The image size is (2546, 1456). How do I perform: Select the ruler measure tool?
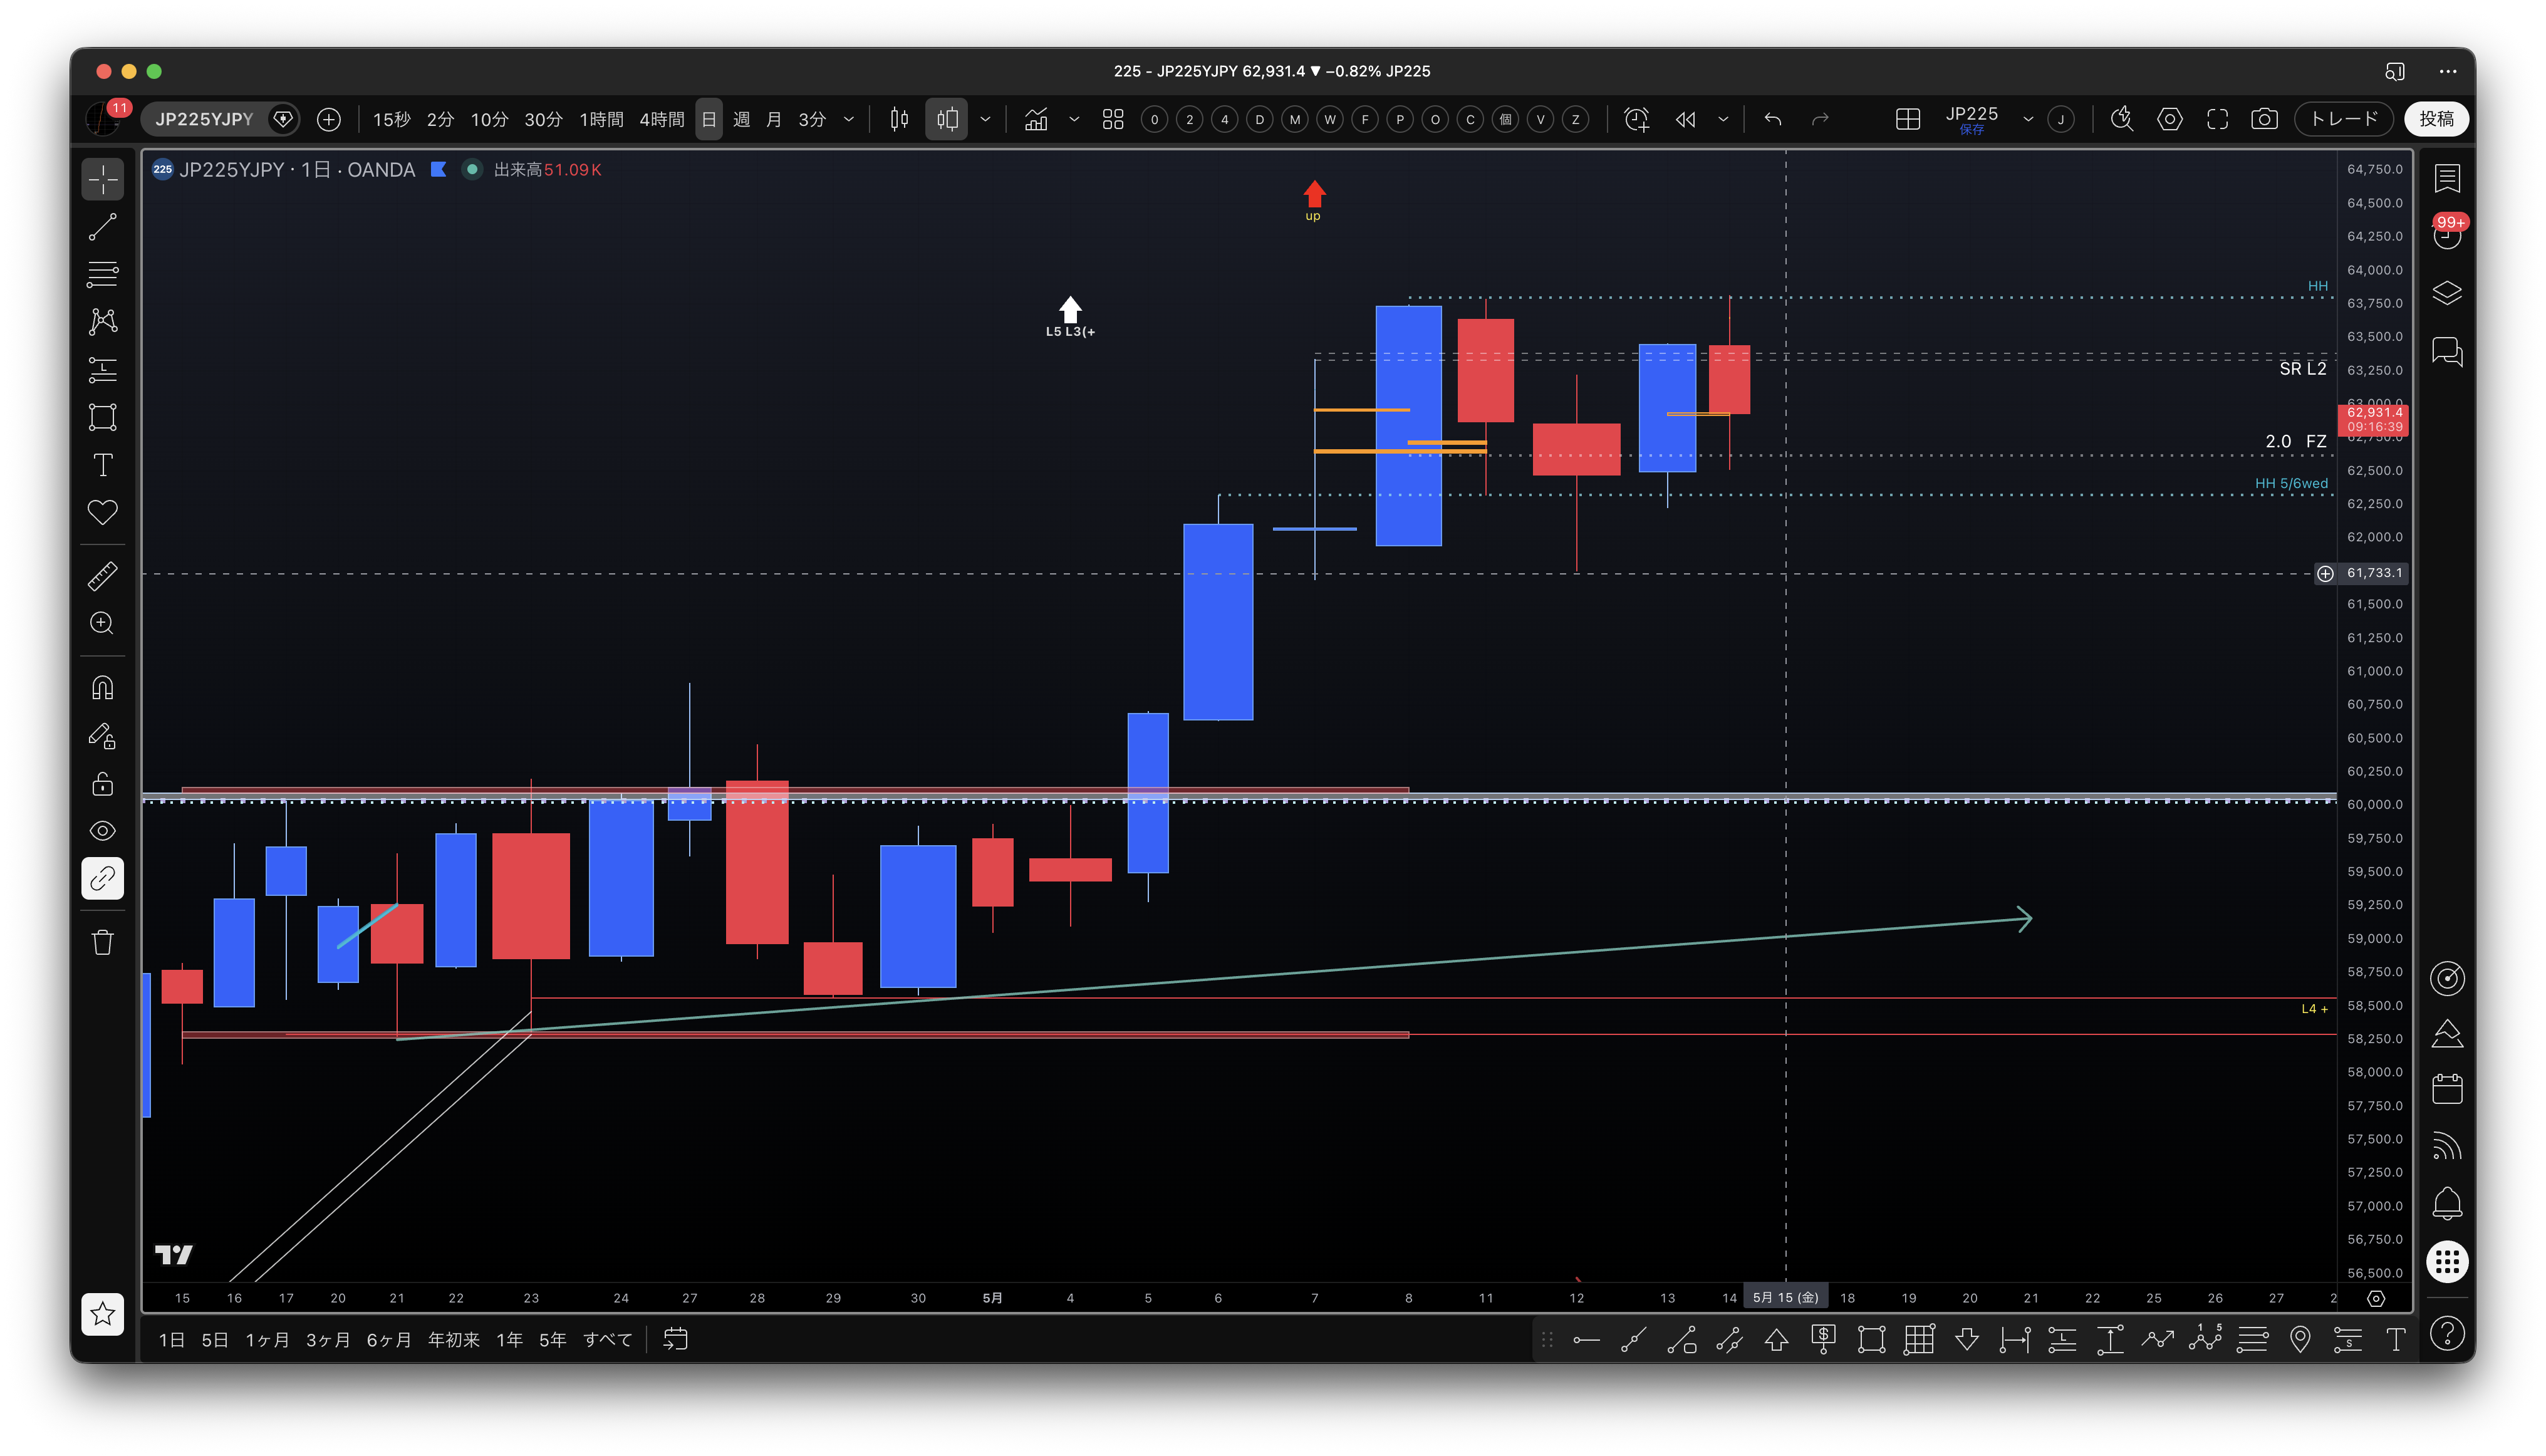(x=102, y=576)
